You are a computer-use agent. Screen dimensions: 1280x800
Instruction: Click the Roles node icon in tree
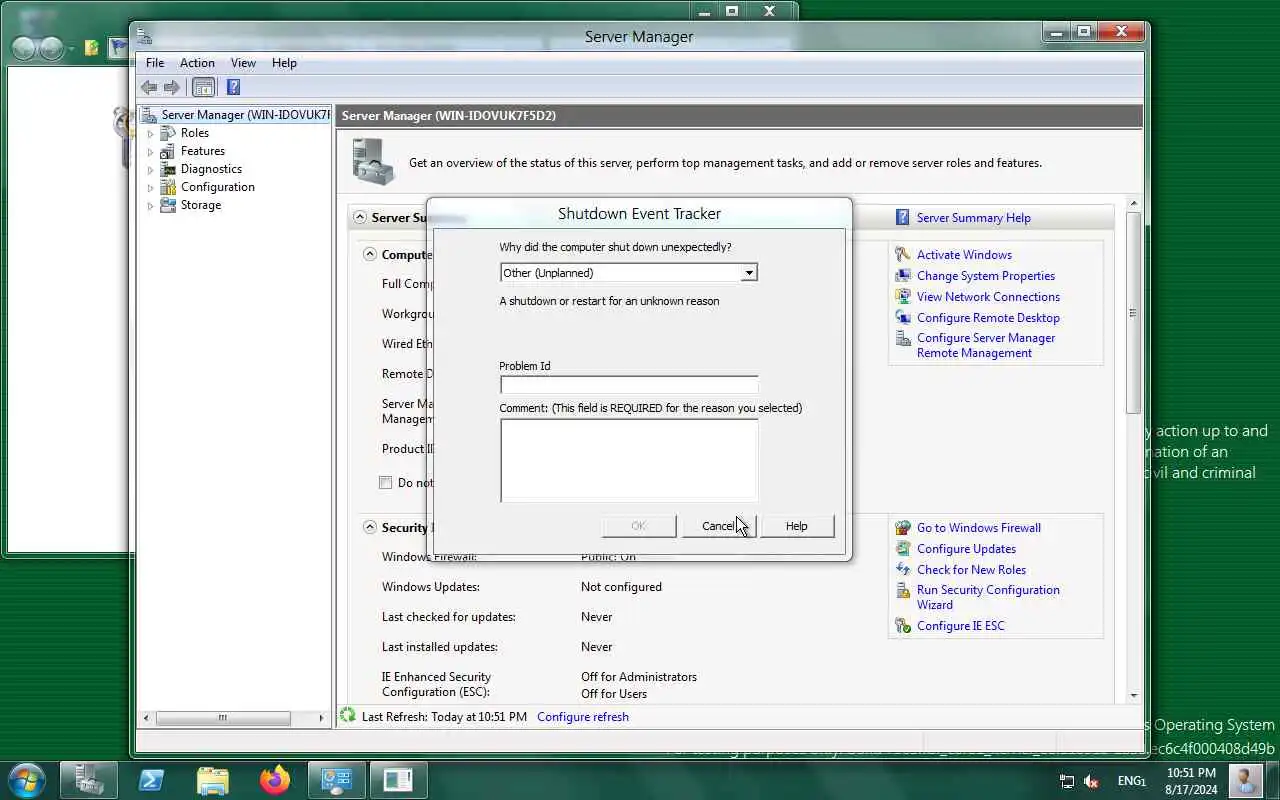[168, 133]
